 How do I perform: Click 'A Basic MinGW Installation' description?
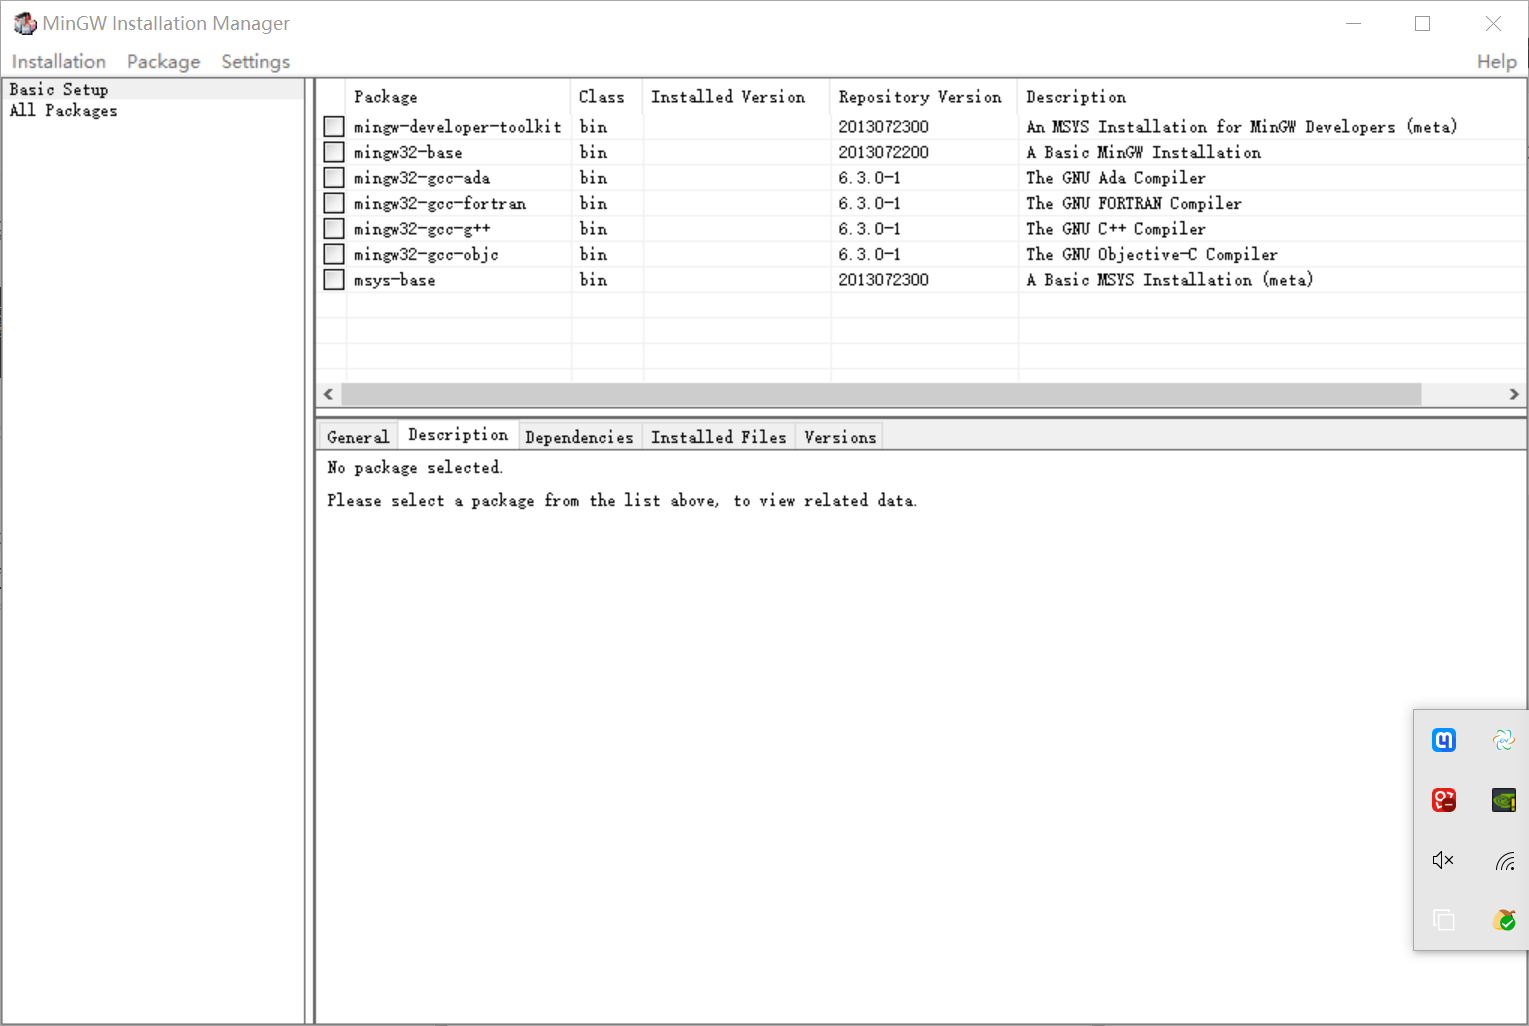point(1143,153)
